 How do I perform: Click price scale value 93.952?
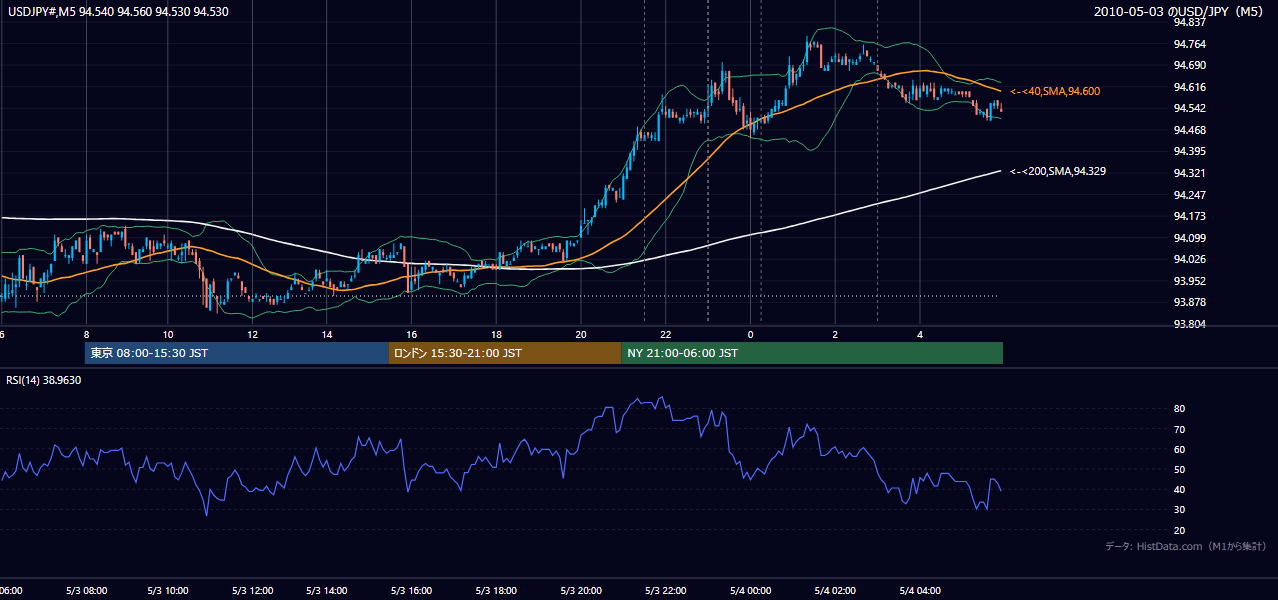coord(1189,281)
